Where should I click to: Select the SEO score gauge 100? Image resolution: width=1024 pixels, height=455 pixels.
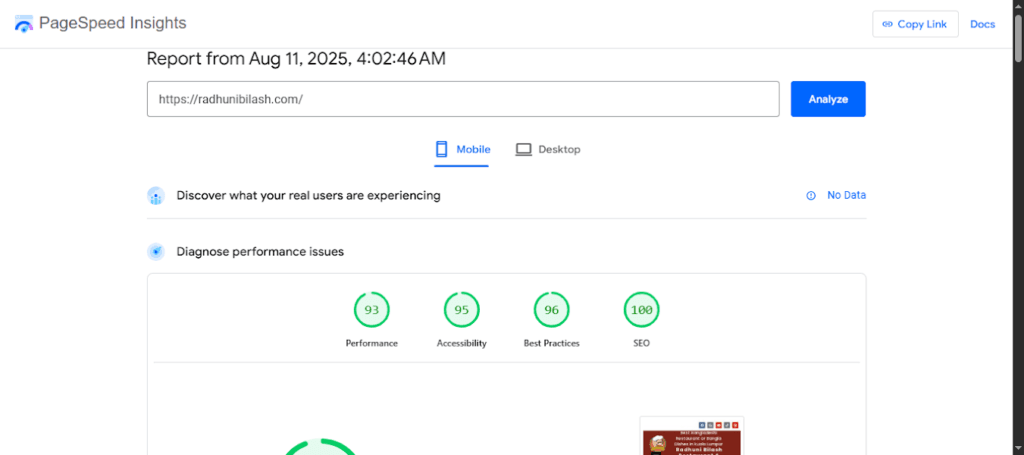641,310
